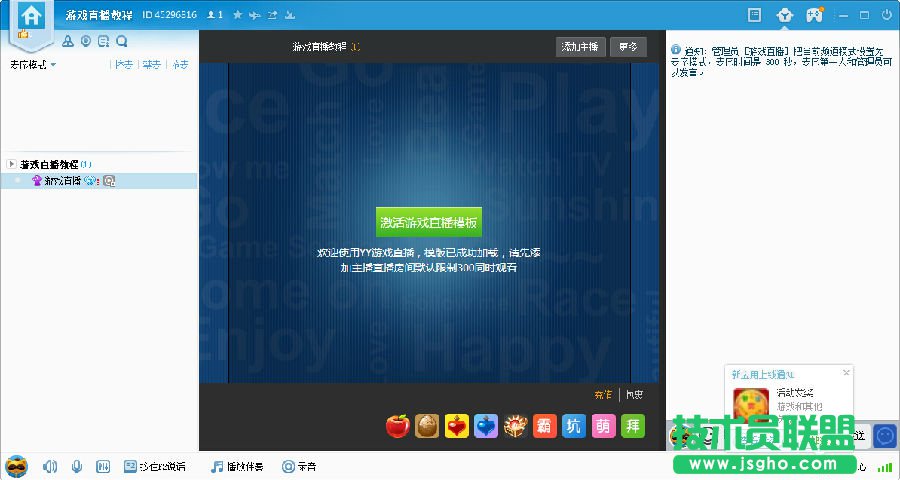Click the 添加主播 add anchor button
The height and width of the screenshot is (480, 900).
pos(580,47)
